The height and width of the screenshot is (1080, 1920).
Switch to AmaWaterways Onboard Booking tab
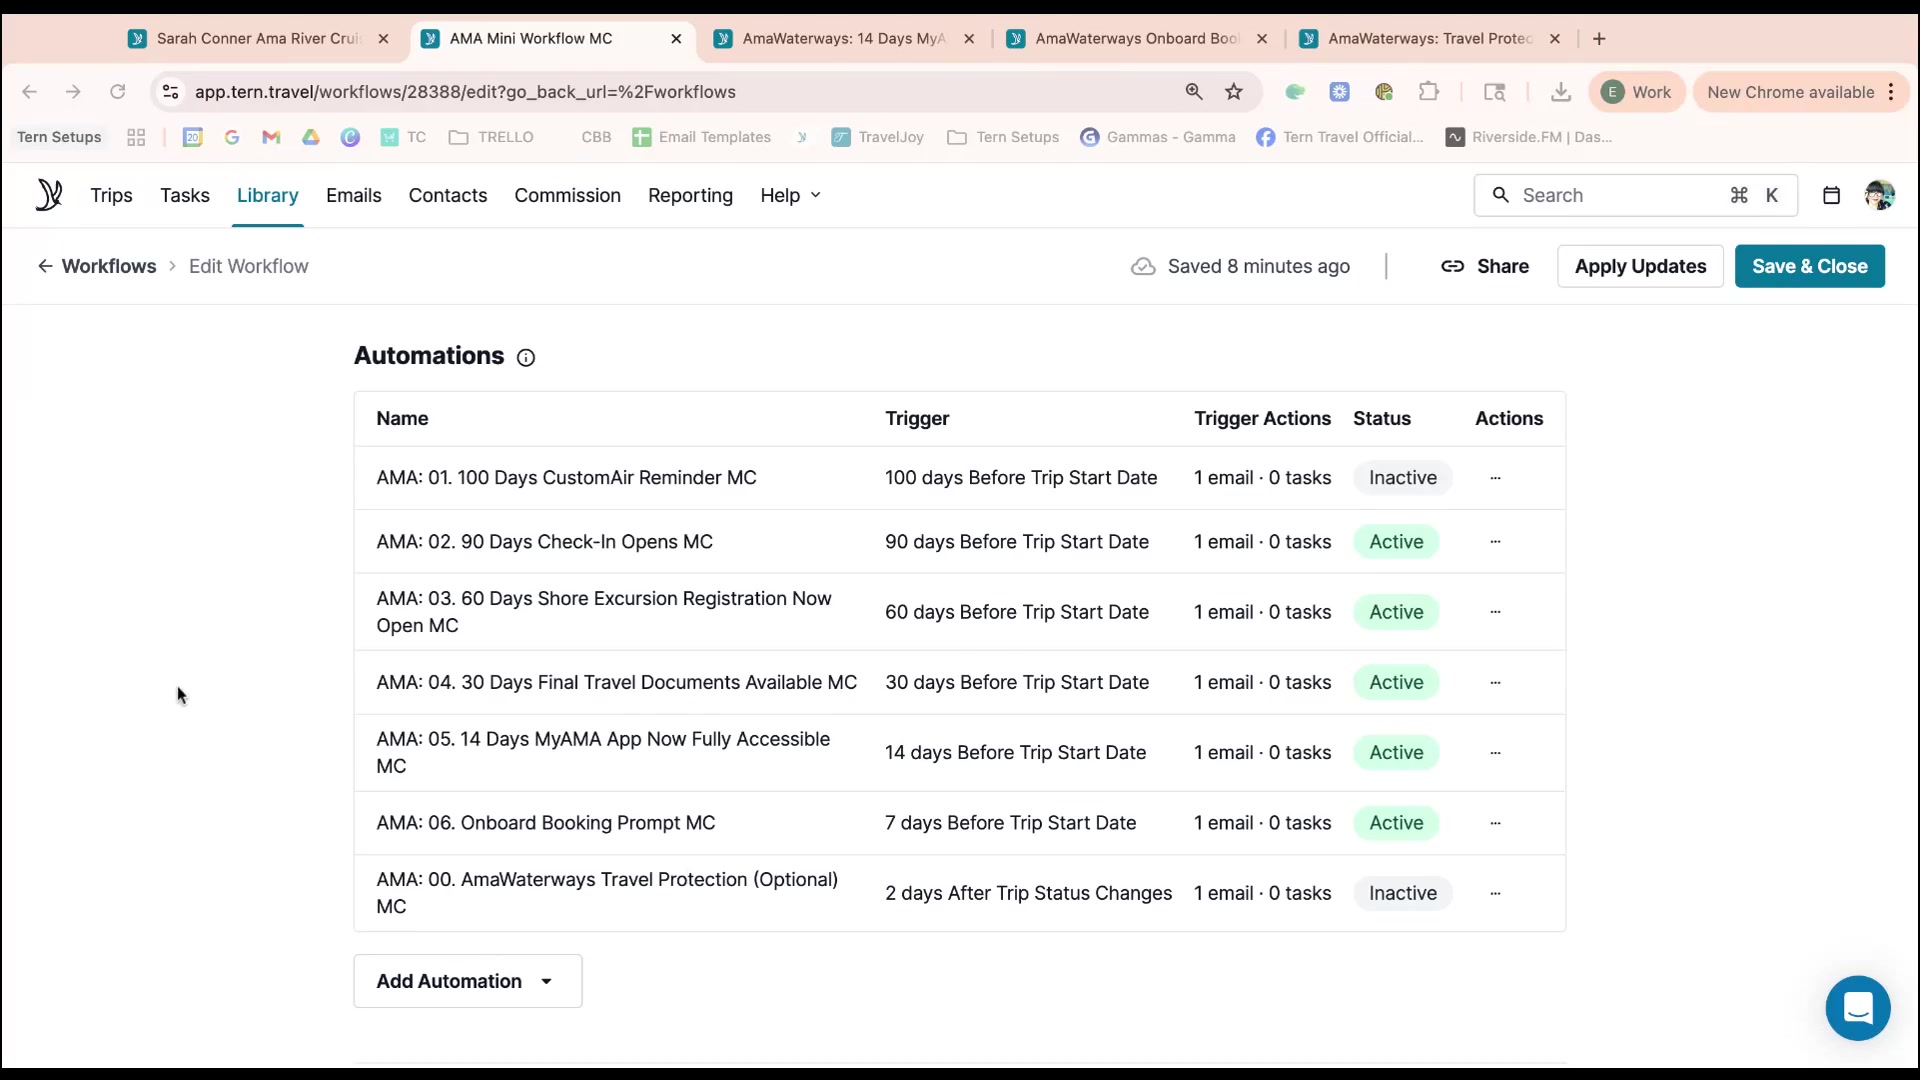pyautogui.click(x=1137, y=39)
